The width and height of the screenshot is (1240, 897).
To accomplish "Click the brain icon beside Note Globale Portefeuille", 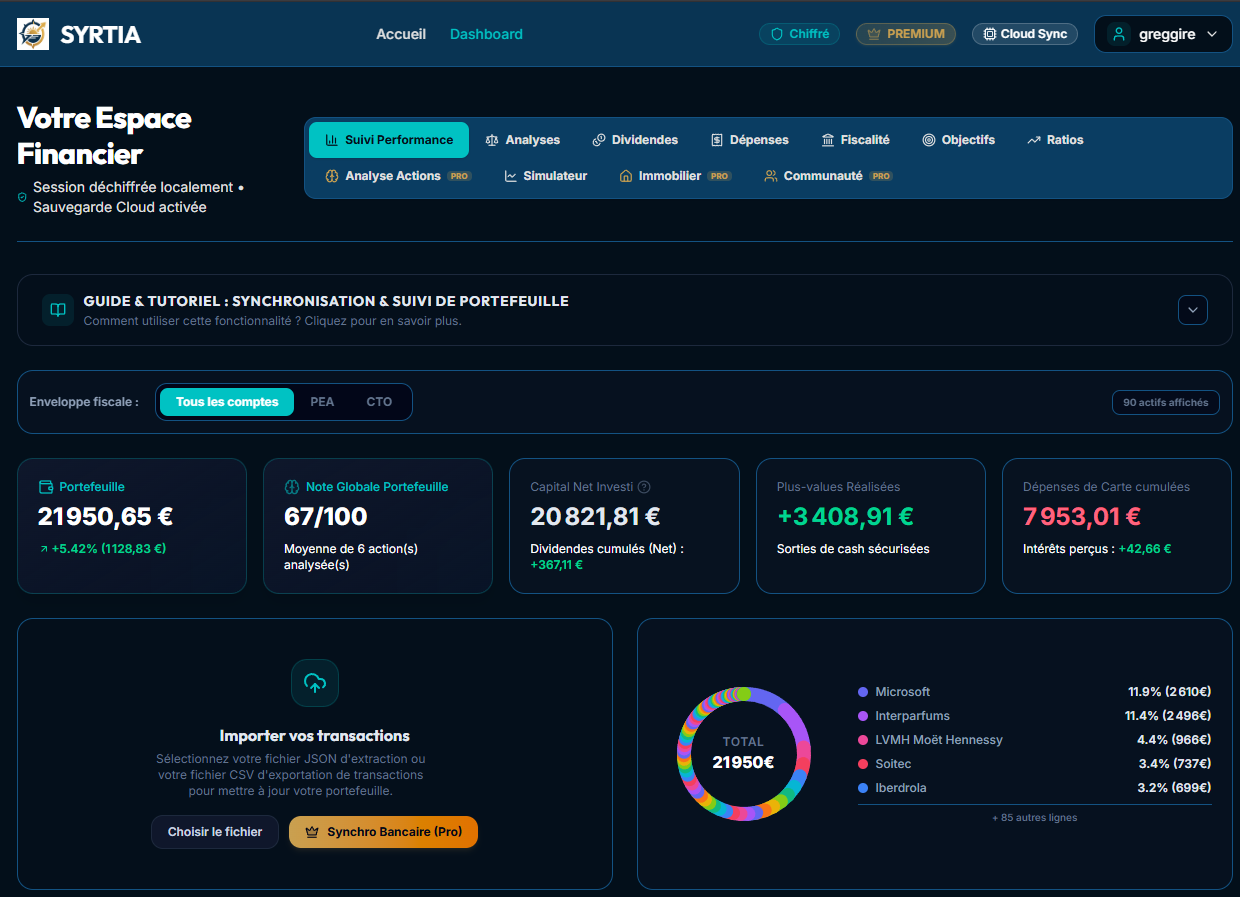I will point(291,487).
